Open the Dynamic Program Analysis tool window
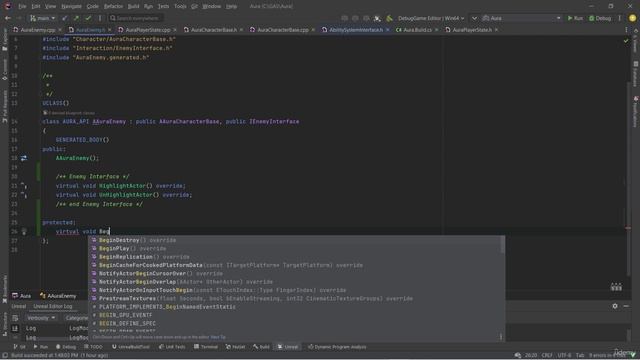The height and width of the screenshot is (360, 640). (337, 347)
